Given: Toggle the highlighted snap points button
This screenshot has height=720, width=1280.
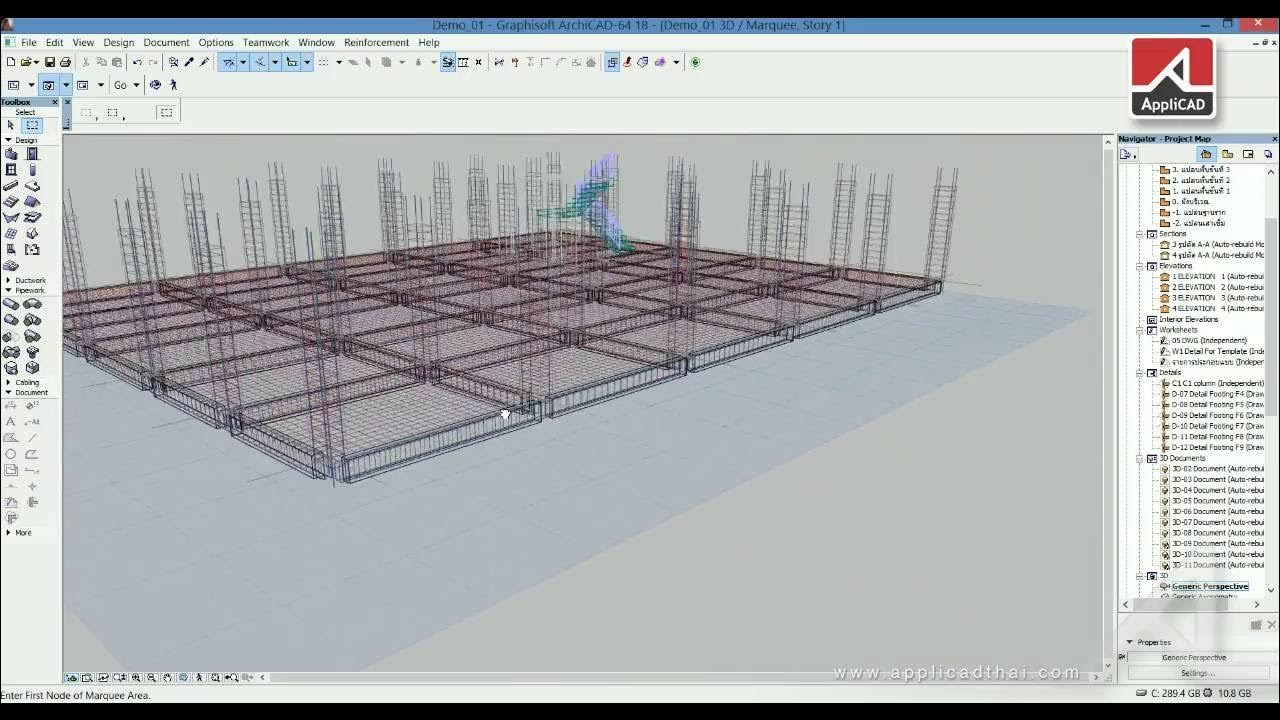Looking at the screenshot, I should click(260, 62).
